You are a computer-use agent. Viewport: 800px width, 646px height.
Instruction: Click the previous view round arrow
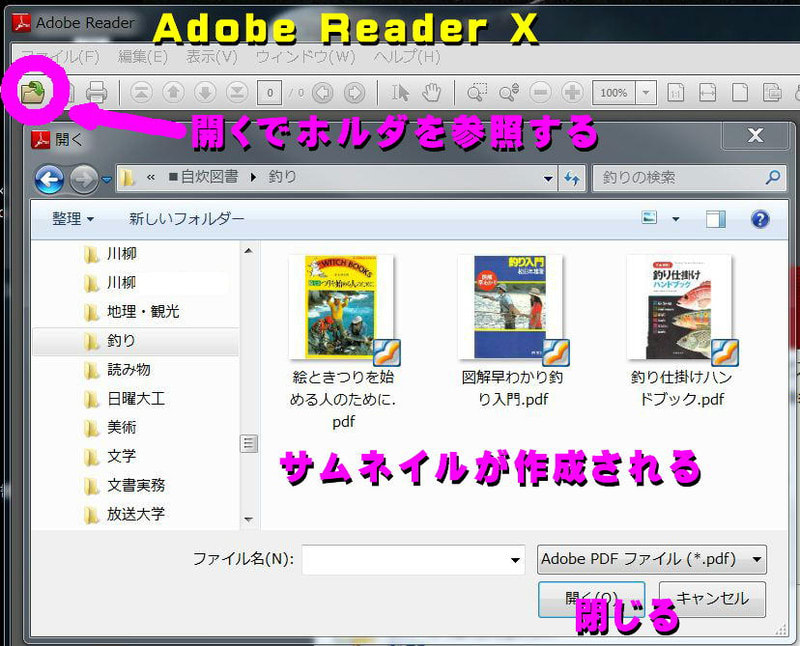click(x=322, y=93)
